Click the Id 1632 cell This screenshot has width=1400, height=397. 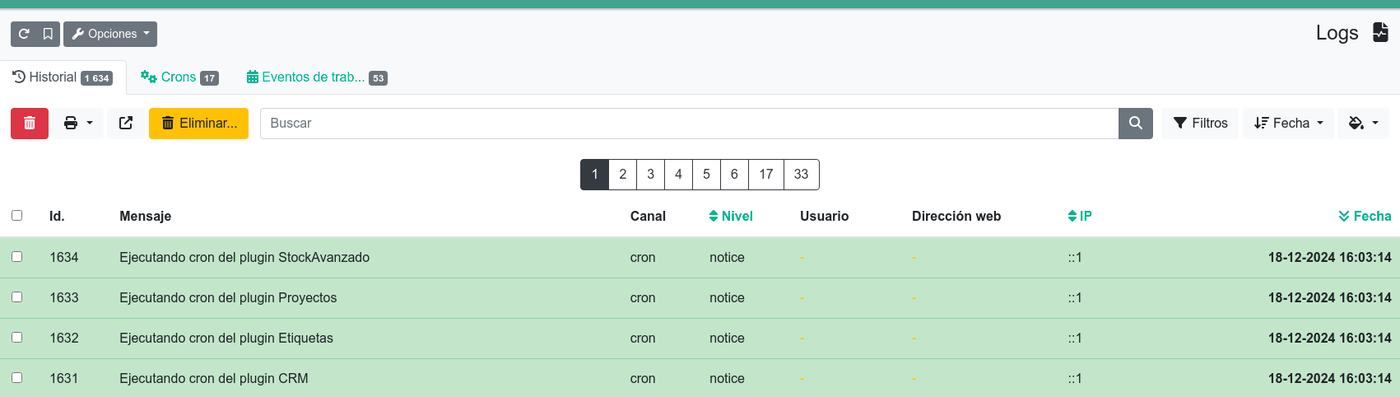click(64, 338)
